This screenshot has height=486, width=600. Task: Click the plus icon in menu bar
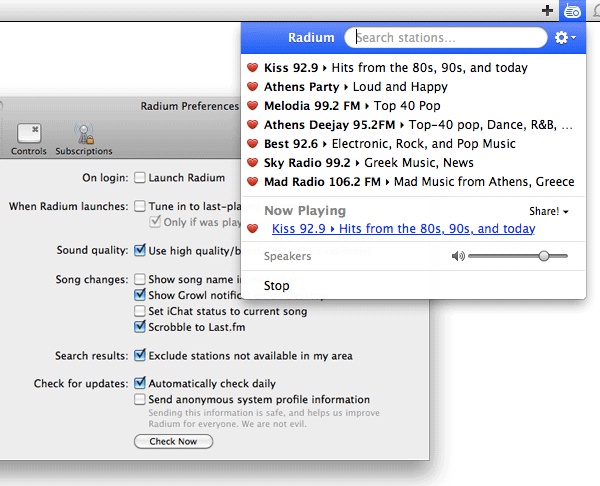tap(546, 11)
